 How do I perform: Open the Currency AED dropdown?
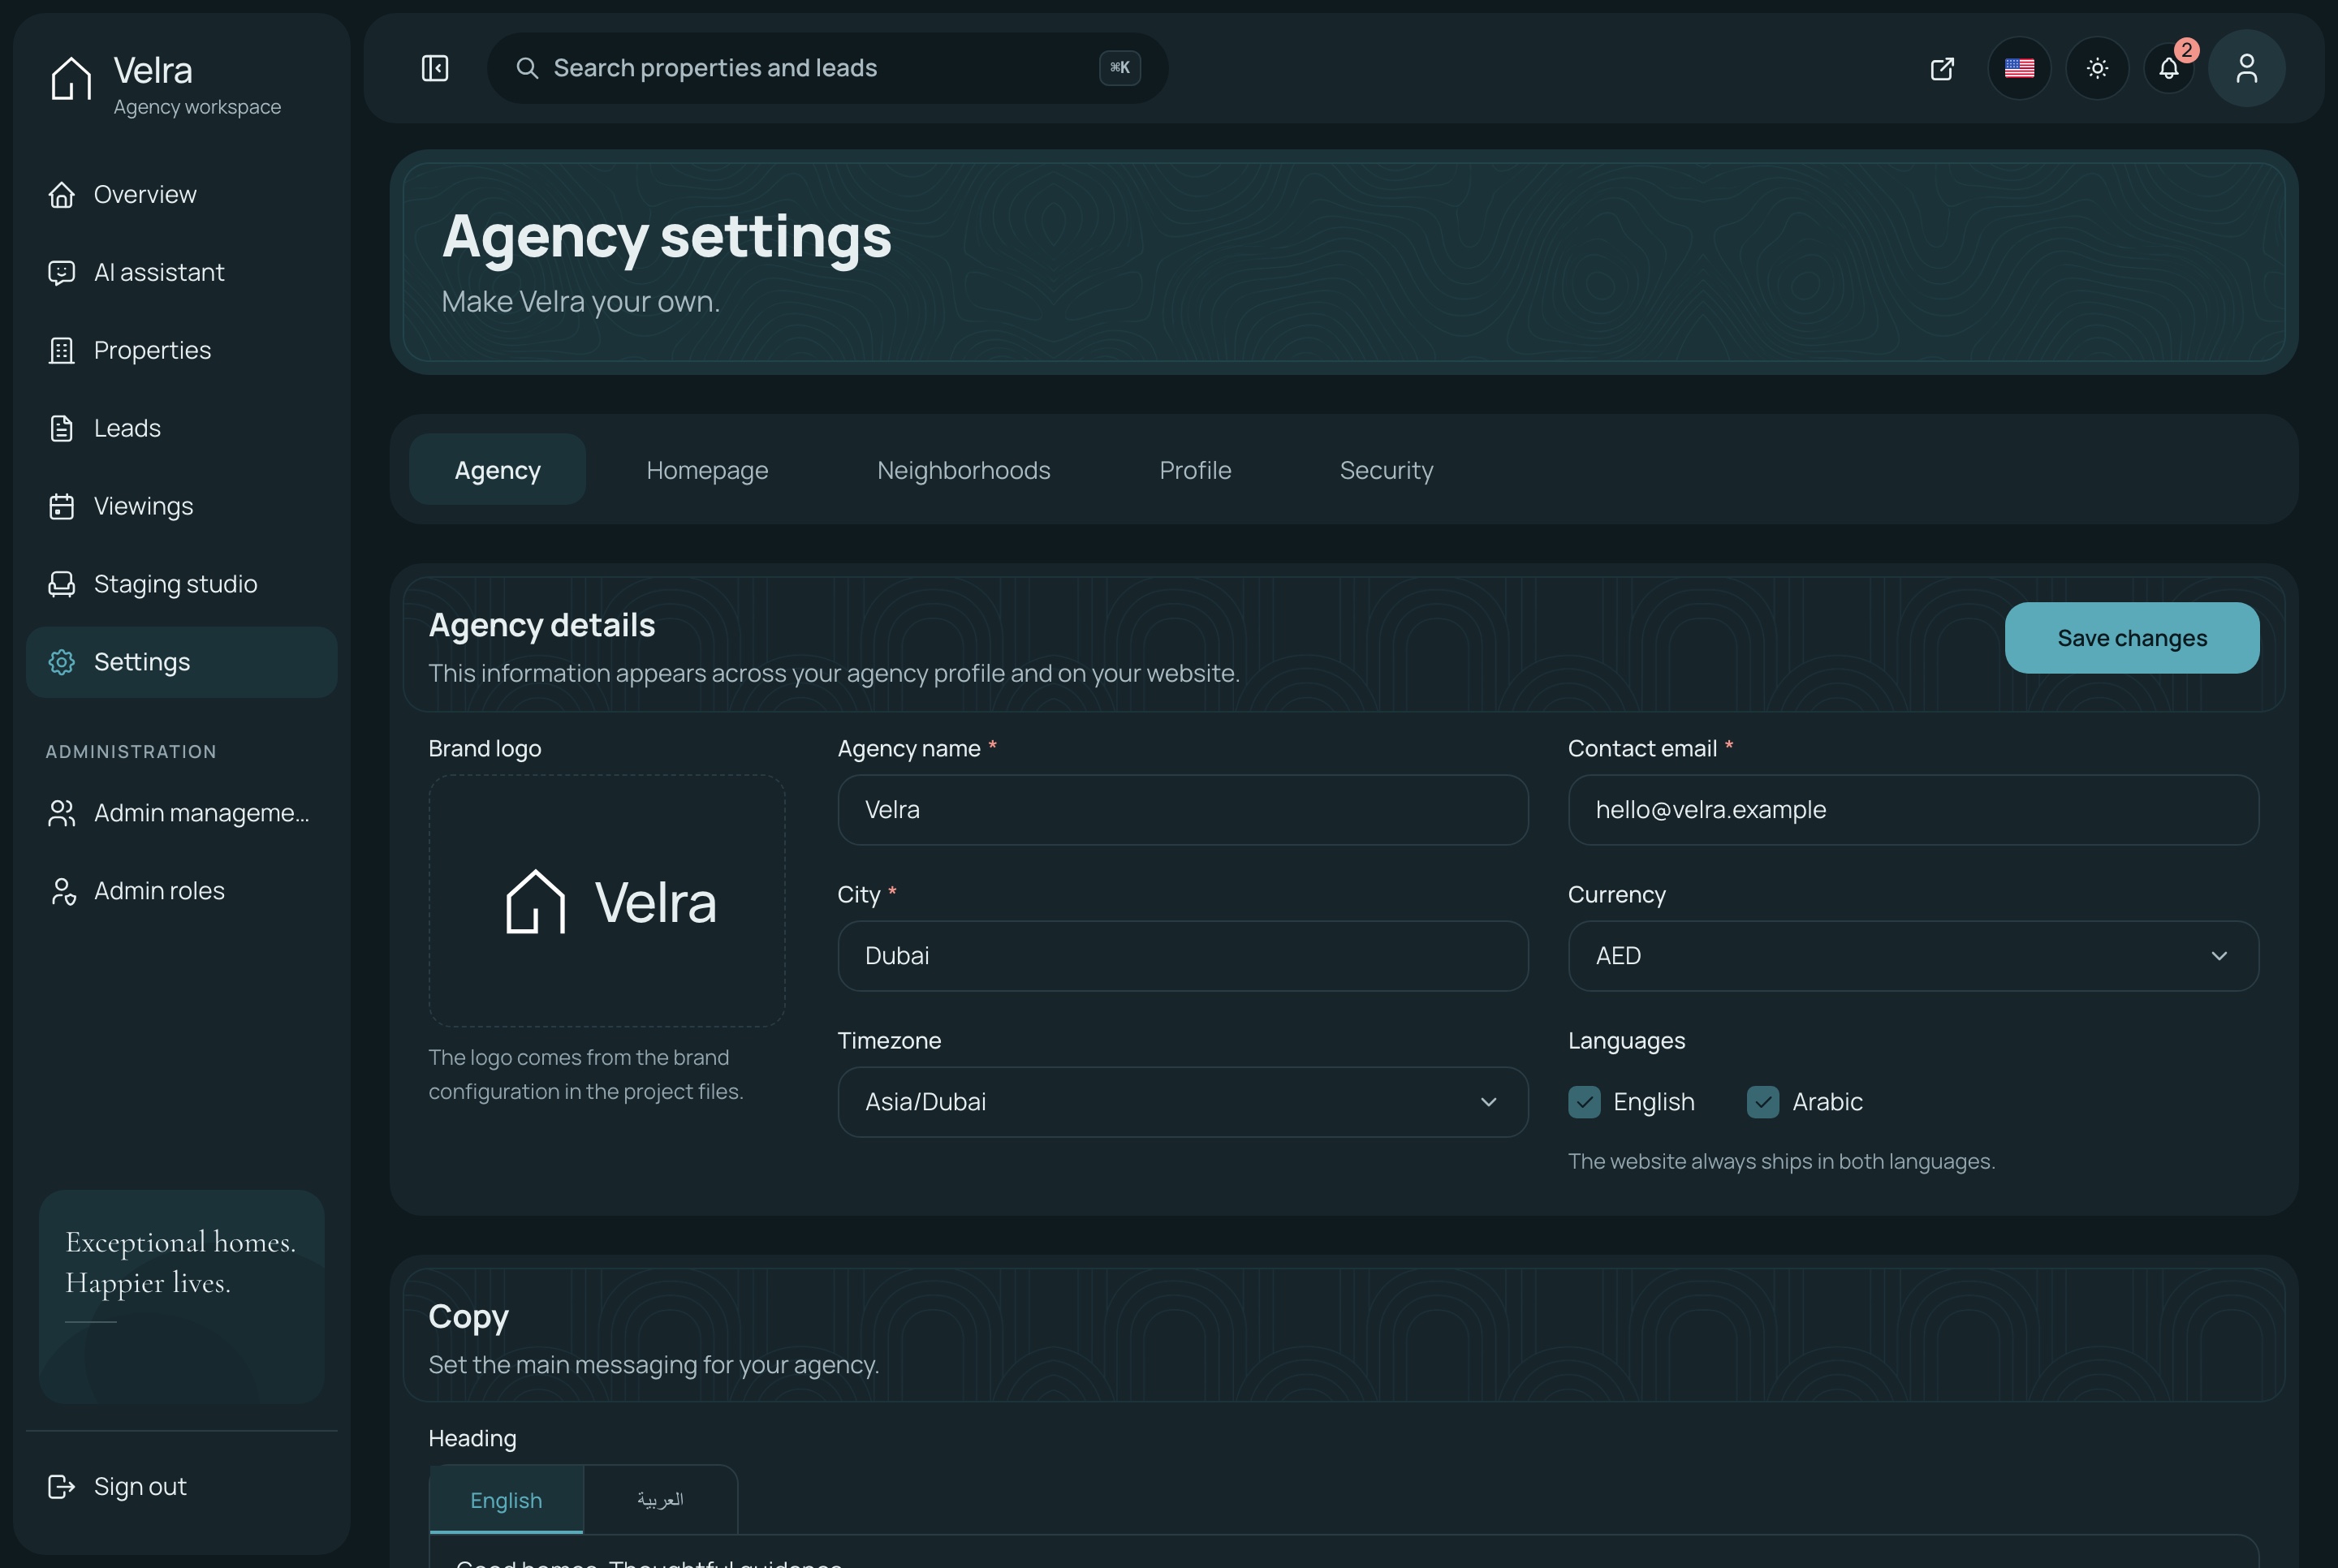point(1913,956)
